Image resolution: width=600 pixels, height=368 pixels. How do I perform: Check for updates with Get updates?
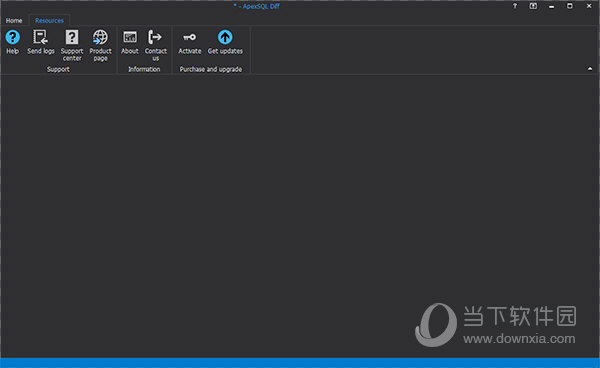tap(225, 37)
